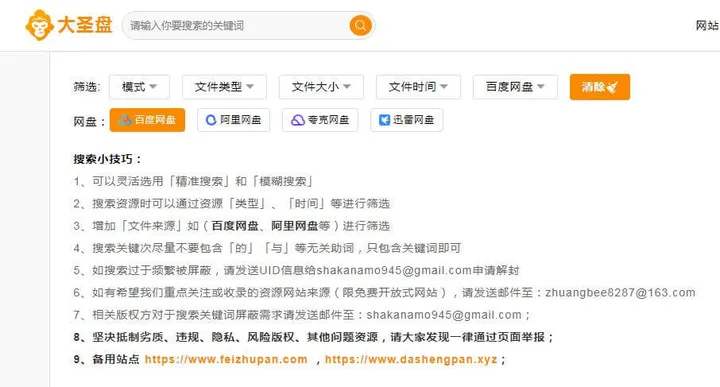720x387 pixels.
Task: Click tip 8 about 页面举报
Action: [x=314, y=337]
